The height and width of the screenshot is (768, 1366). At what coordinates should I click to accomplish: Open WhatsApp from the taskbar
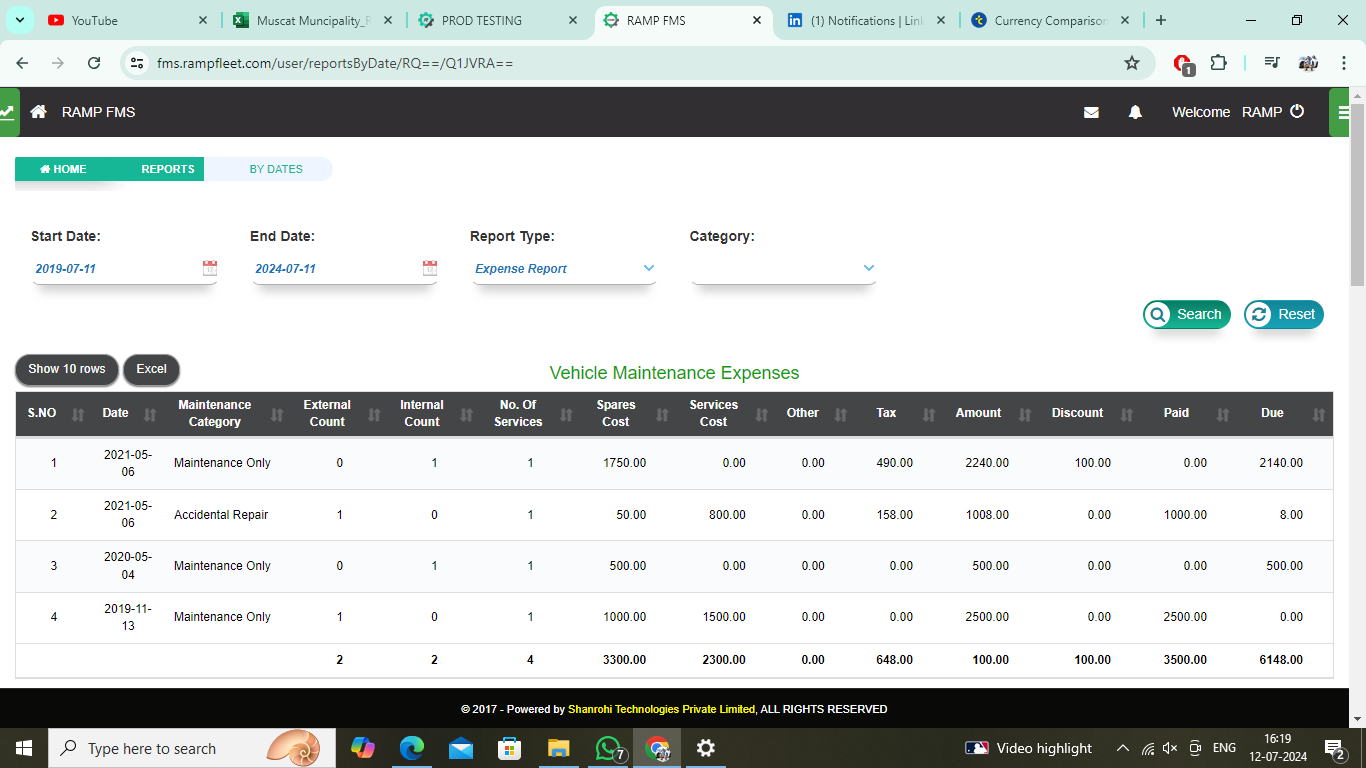608,747
